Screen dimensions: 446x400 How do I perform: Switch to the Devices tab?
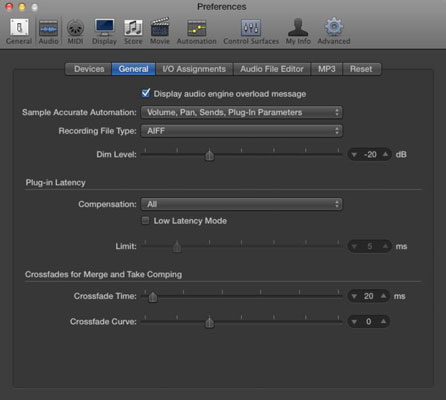click(89, 69)
